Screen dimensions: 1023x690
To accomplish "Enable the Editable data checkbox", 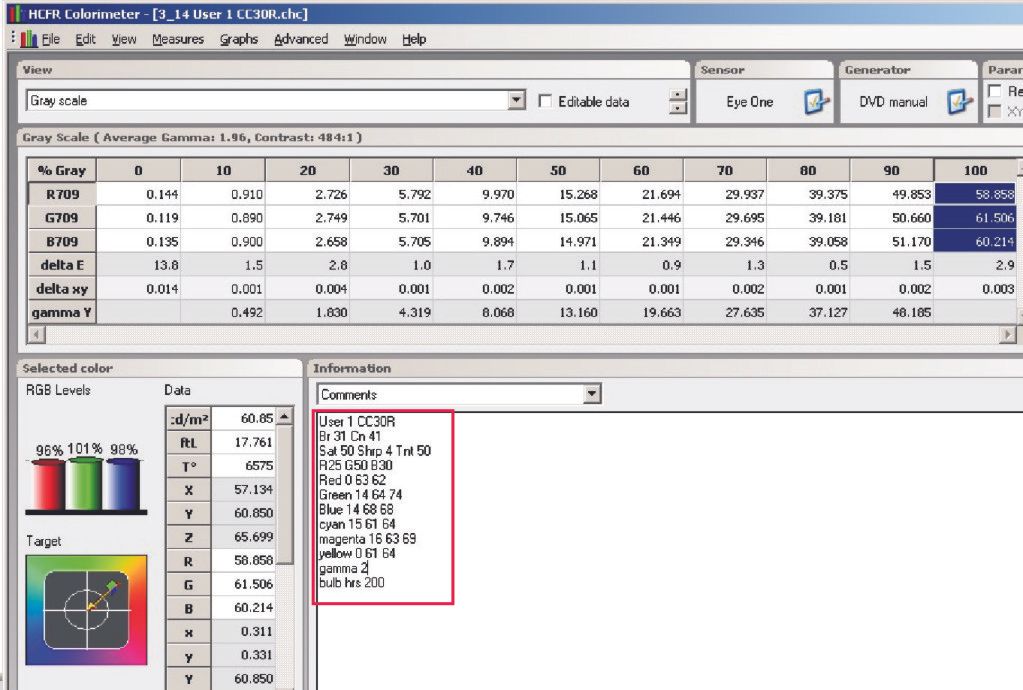I will [x=545, y=101].
